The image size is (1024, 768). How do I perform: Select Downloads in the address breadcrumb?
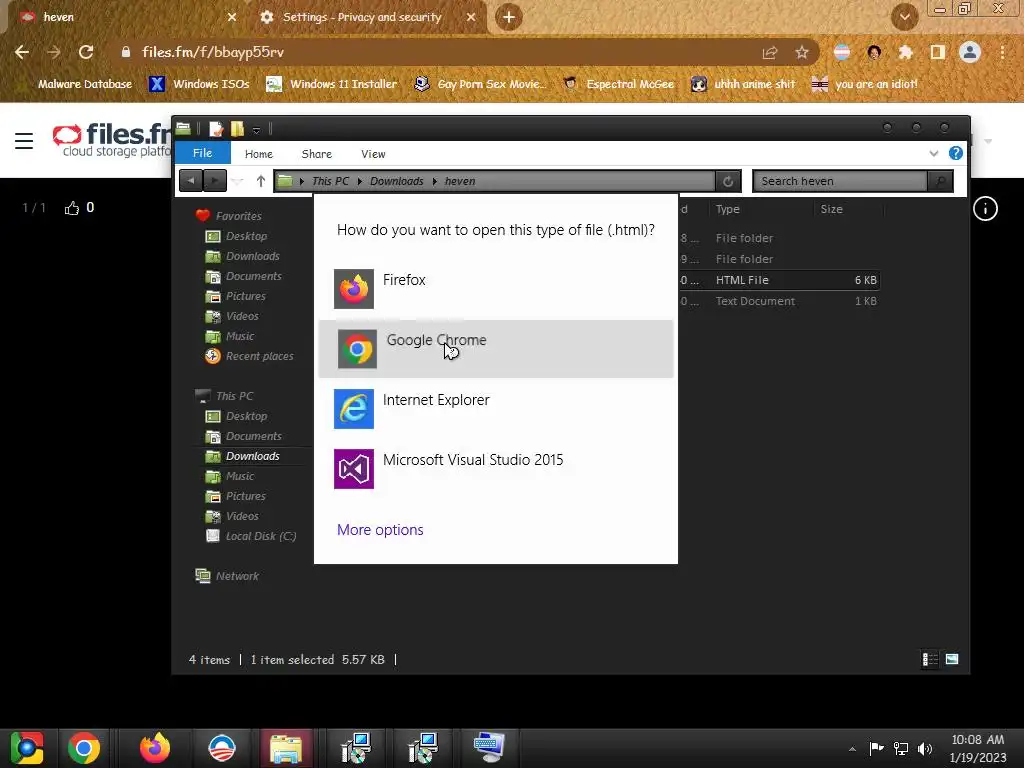(x=396, y=181)
